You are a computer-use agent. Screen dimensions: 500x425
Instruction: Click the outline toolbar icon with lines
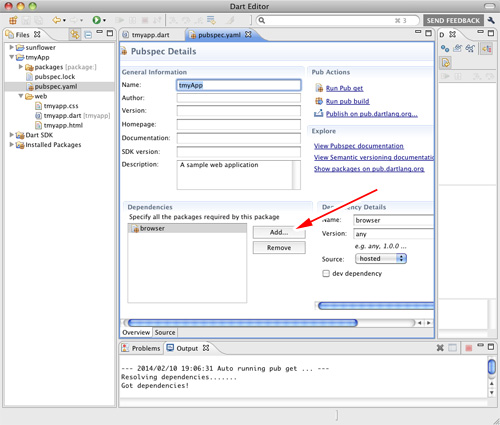[211, 20]
